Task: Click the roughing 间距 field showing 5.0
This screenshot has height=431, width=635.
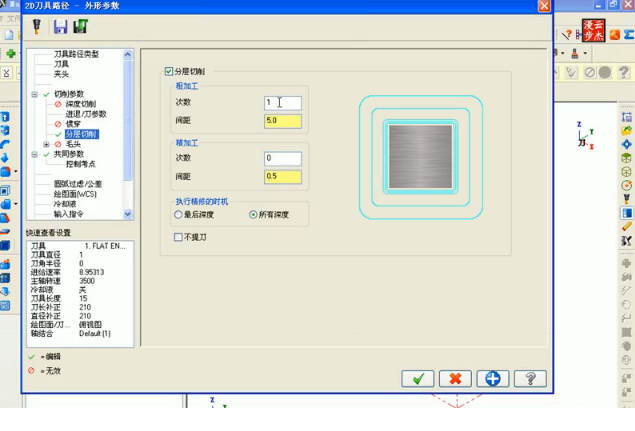Action: (283, 122)
